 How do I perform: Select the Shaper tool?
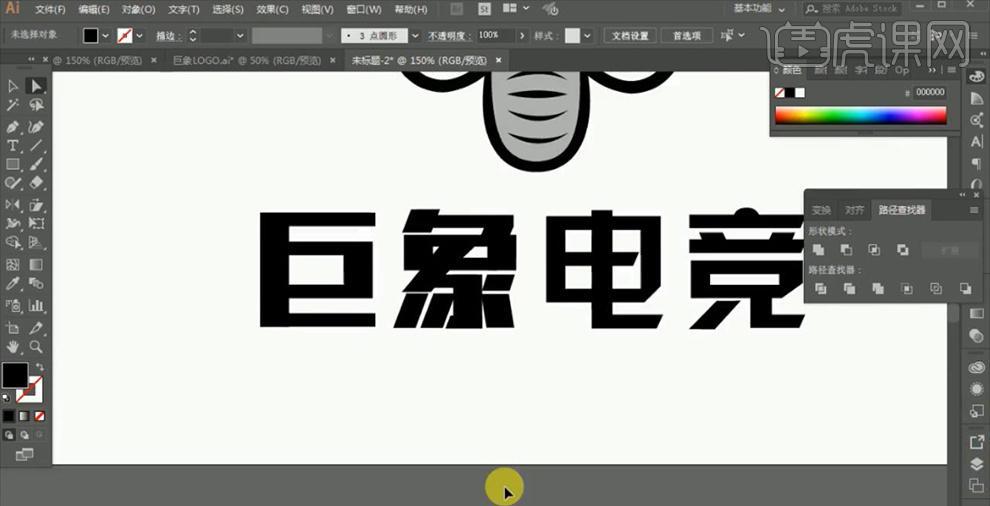pyautogui.click(x=13, y=183)
